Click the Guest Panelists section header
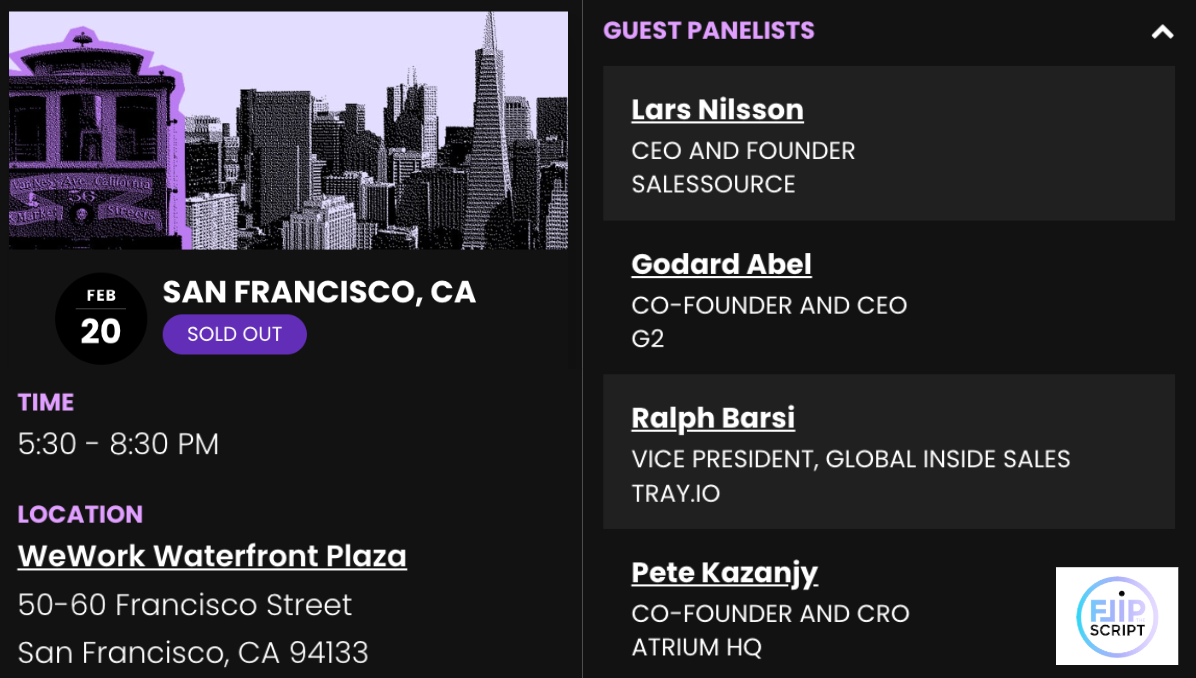The width and height of the screenshot is (1196, 678). click(708, 31)
